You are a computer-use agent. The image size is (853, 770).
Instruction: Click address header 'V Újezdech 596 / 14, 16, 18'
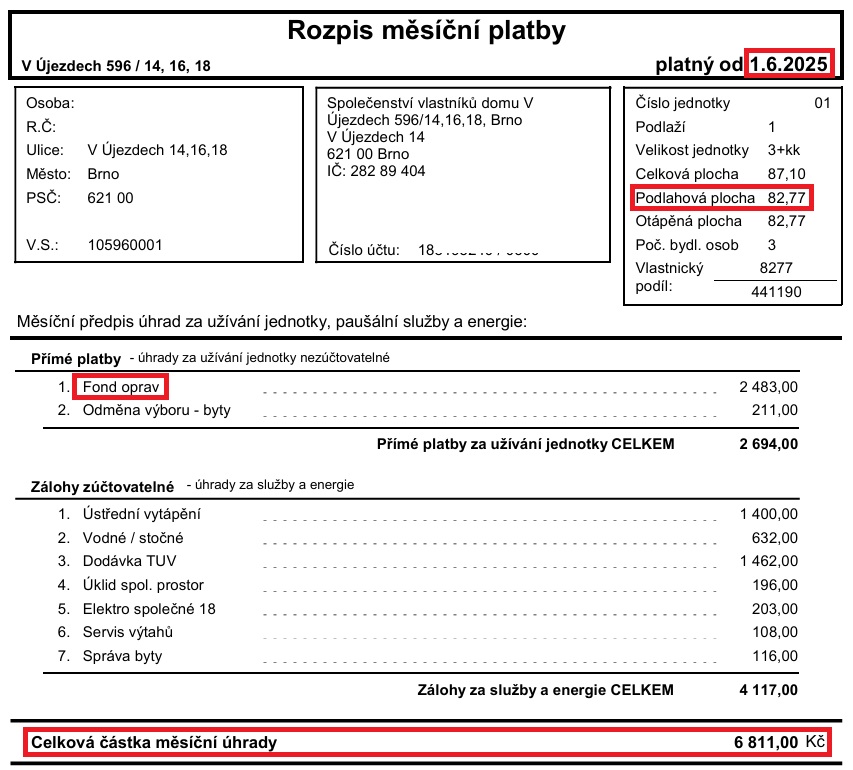(x=116, y=66)
